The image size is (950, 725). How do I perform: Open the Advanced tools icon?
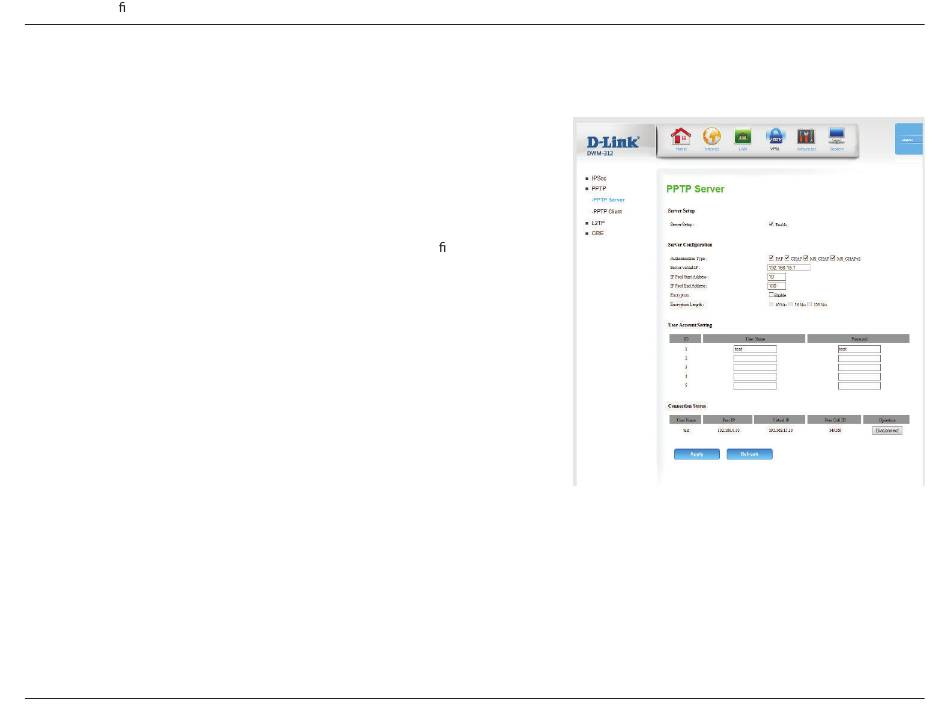806,138
